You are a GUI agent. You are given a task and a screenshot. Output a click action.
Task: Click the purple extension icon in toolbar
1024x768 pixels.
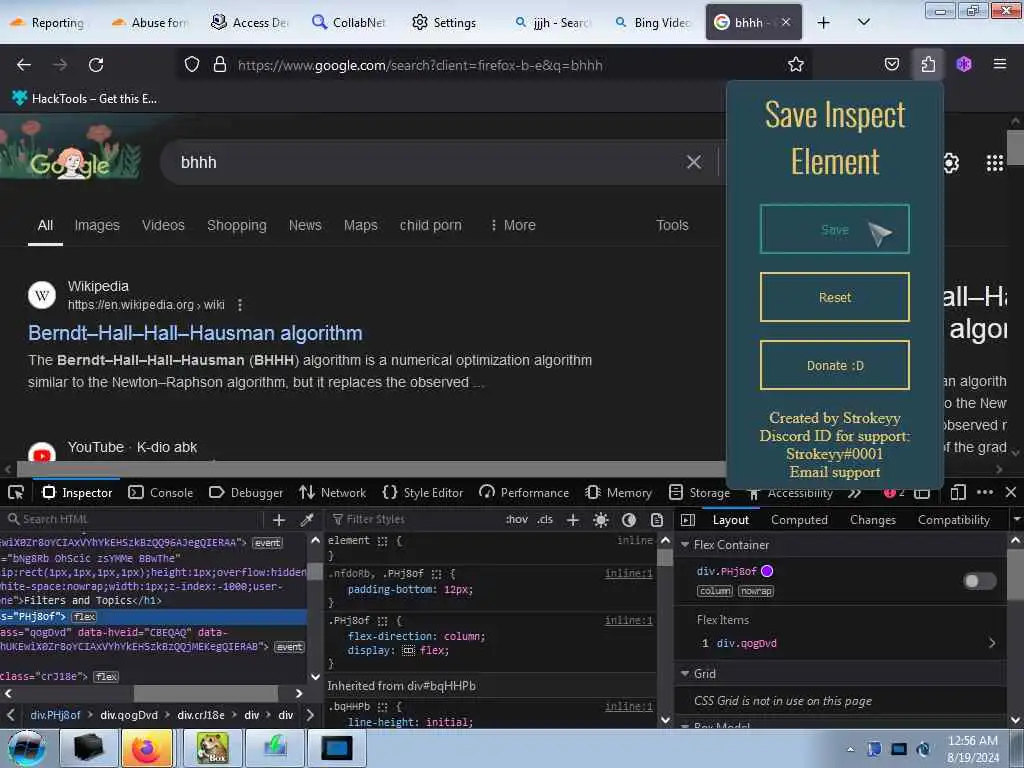964,65
